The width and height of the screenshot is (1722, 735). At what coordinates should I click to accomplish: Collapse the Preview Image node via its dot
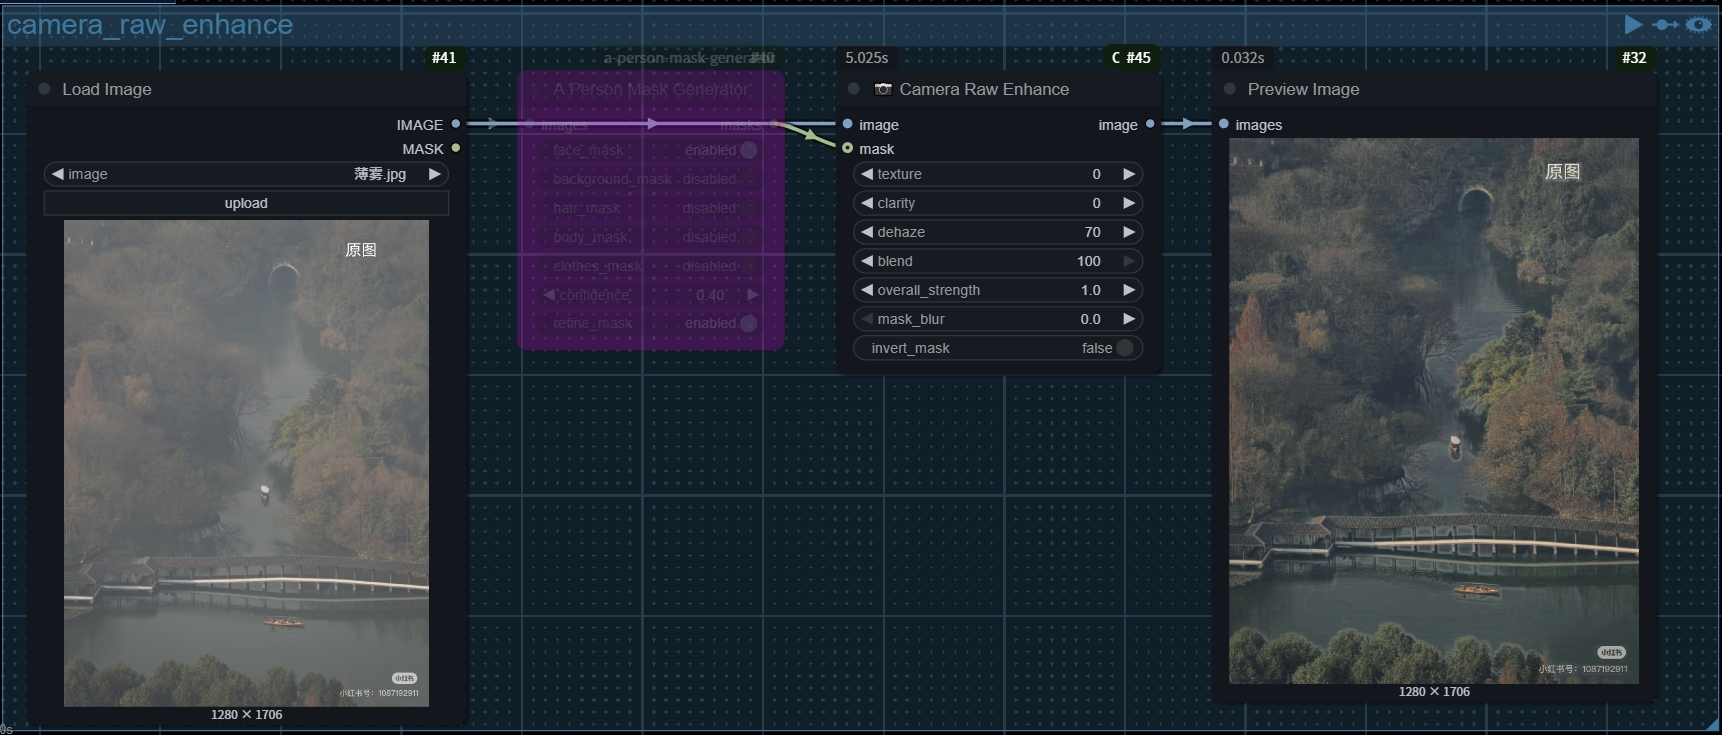click(1230, 89)
